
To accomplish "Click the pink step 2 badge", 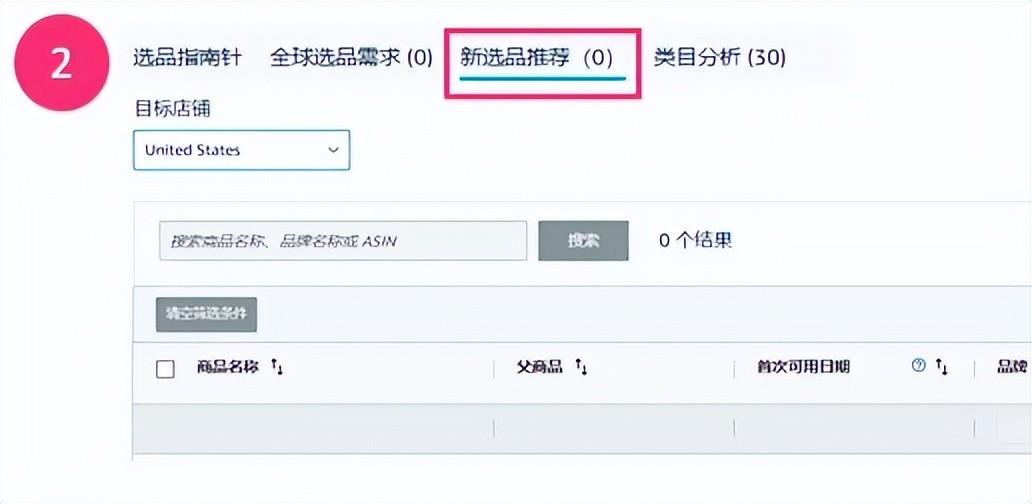I will click(61, 62).
